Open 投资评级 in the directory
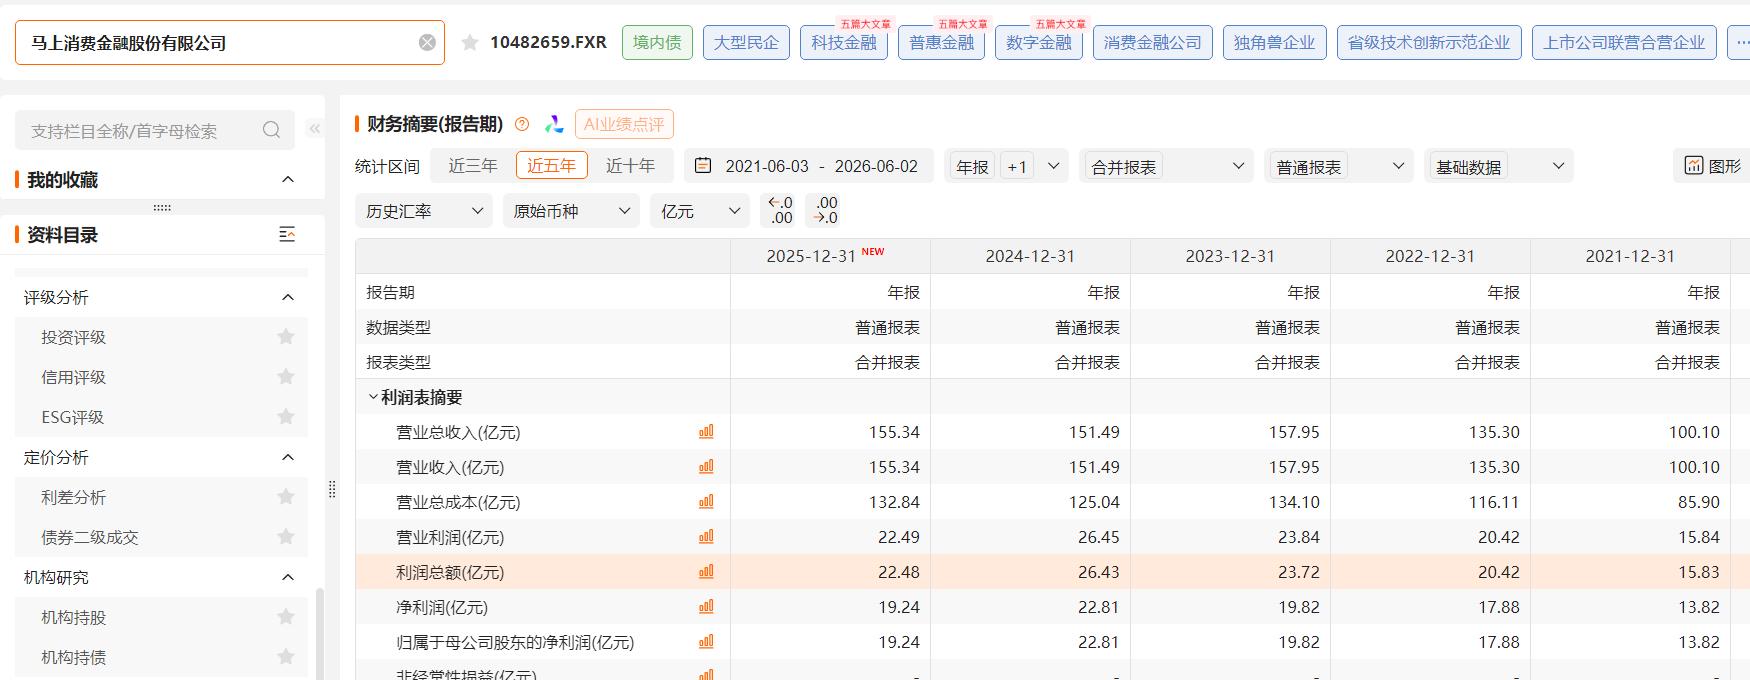 (73, 337)
